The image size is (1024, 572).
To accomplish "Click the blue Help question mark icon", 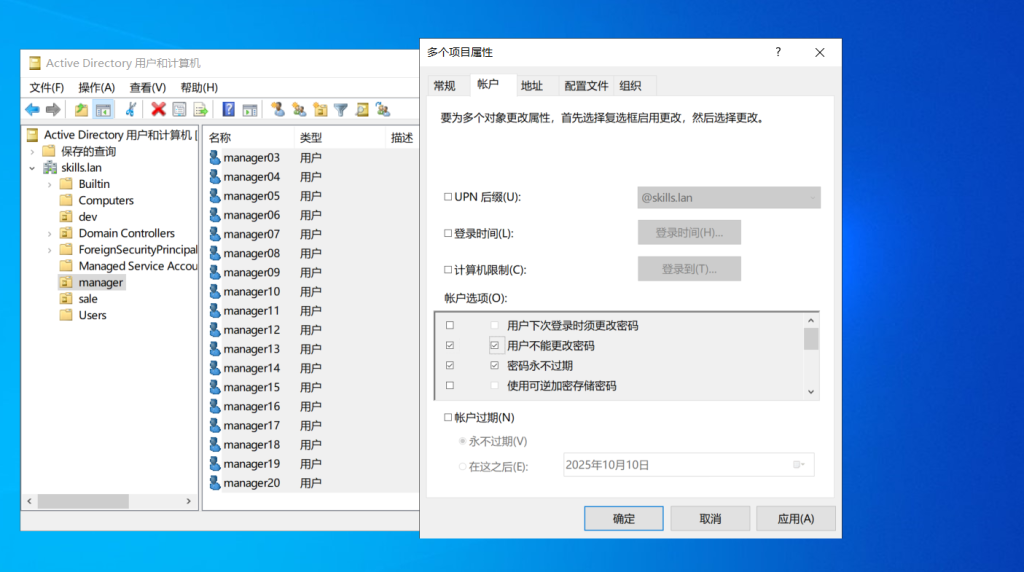I will tap(228, 110).
